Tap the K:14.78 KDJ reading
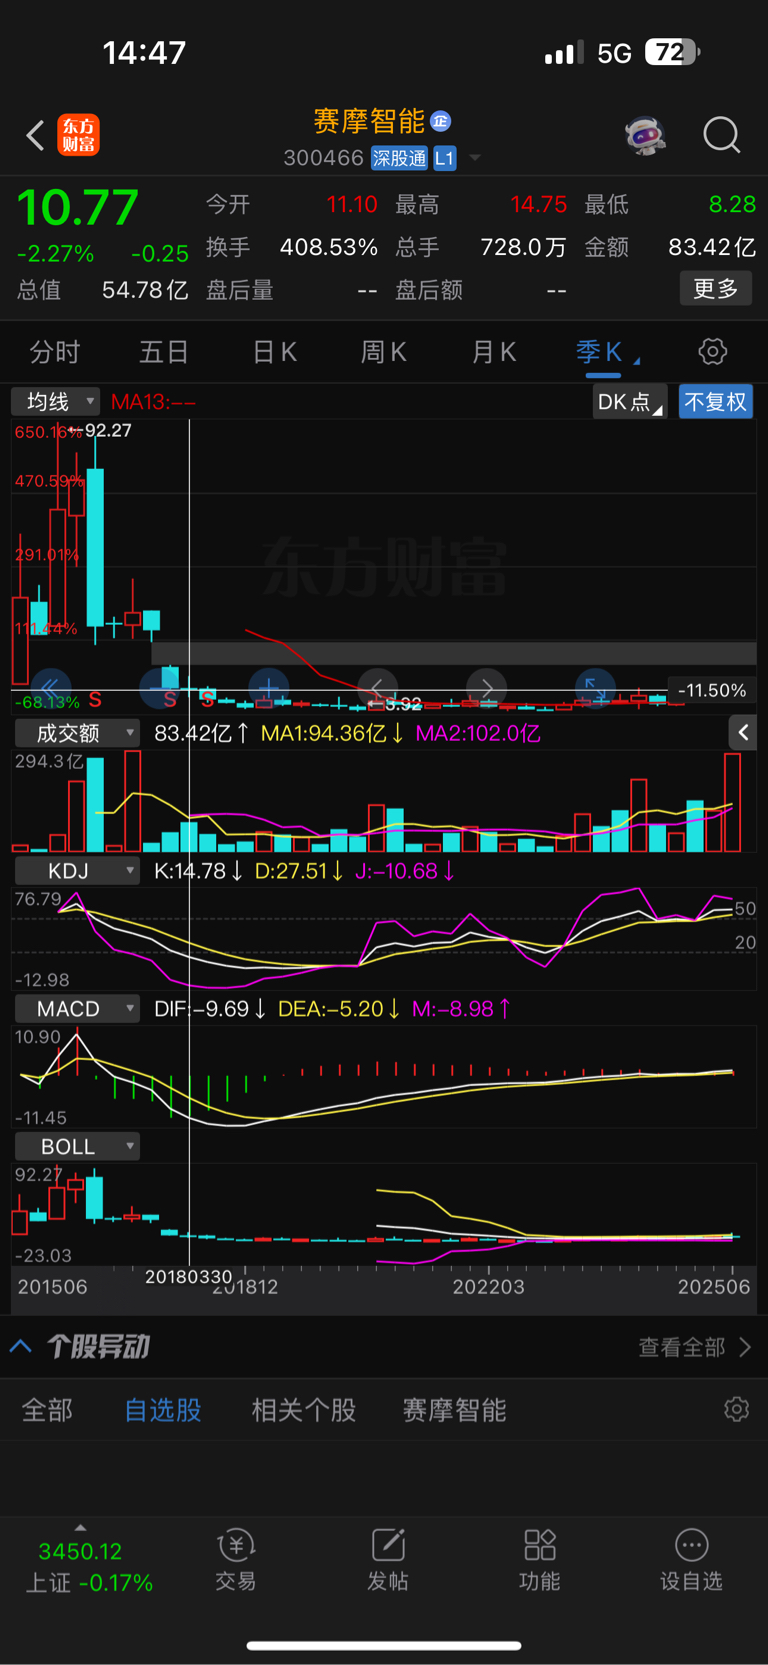The height and width of the screenshot is (1665, 768). tap(198, 871)
